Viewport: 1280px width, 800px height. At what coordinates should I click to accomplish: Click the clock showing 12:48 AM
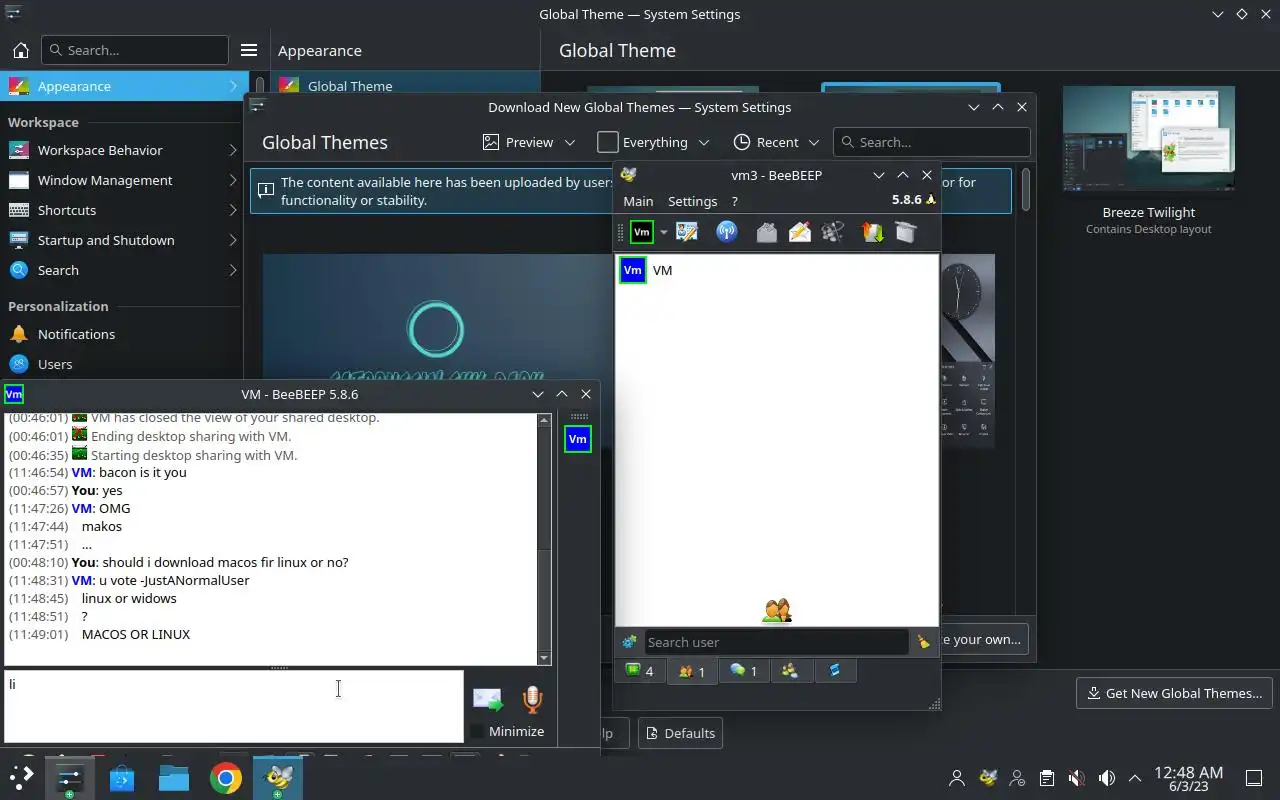(1188, 778)
